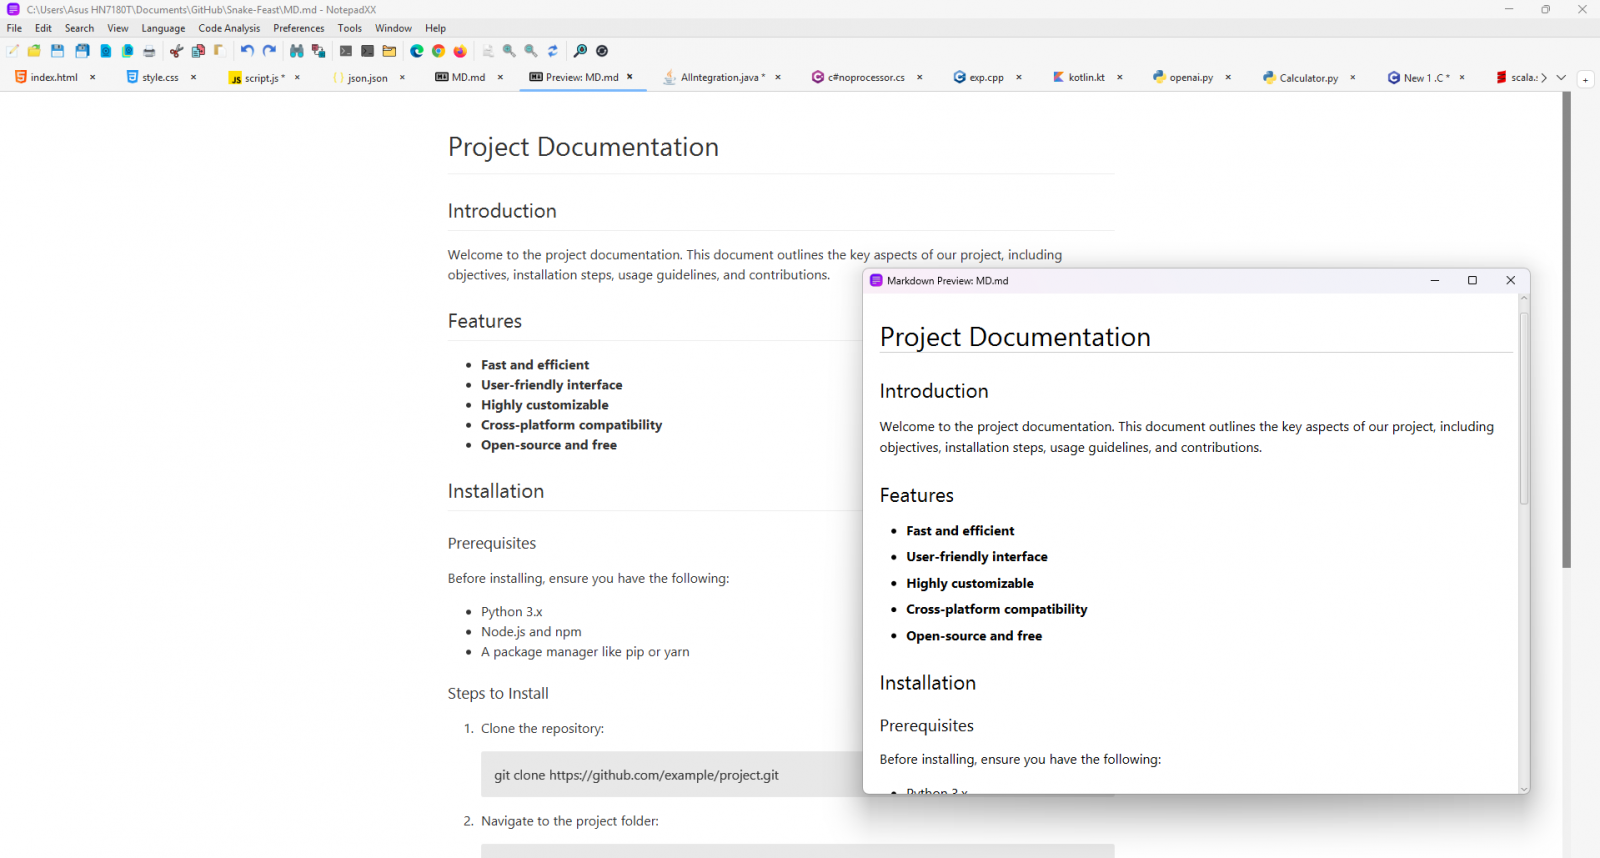Add a new tab with plus button
Screen dimensions: 1600x858
1585,79
